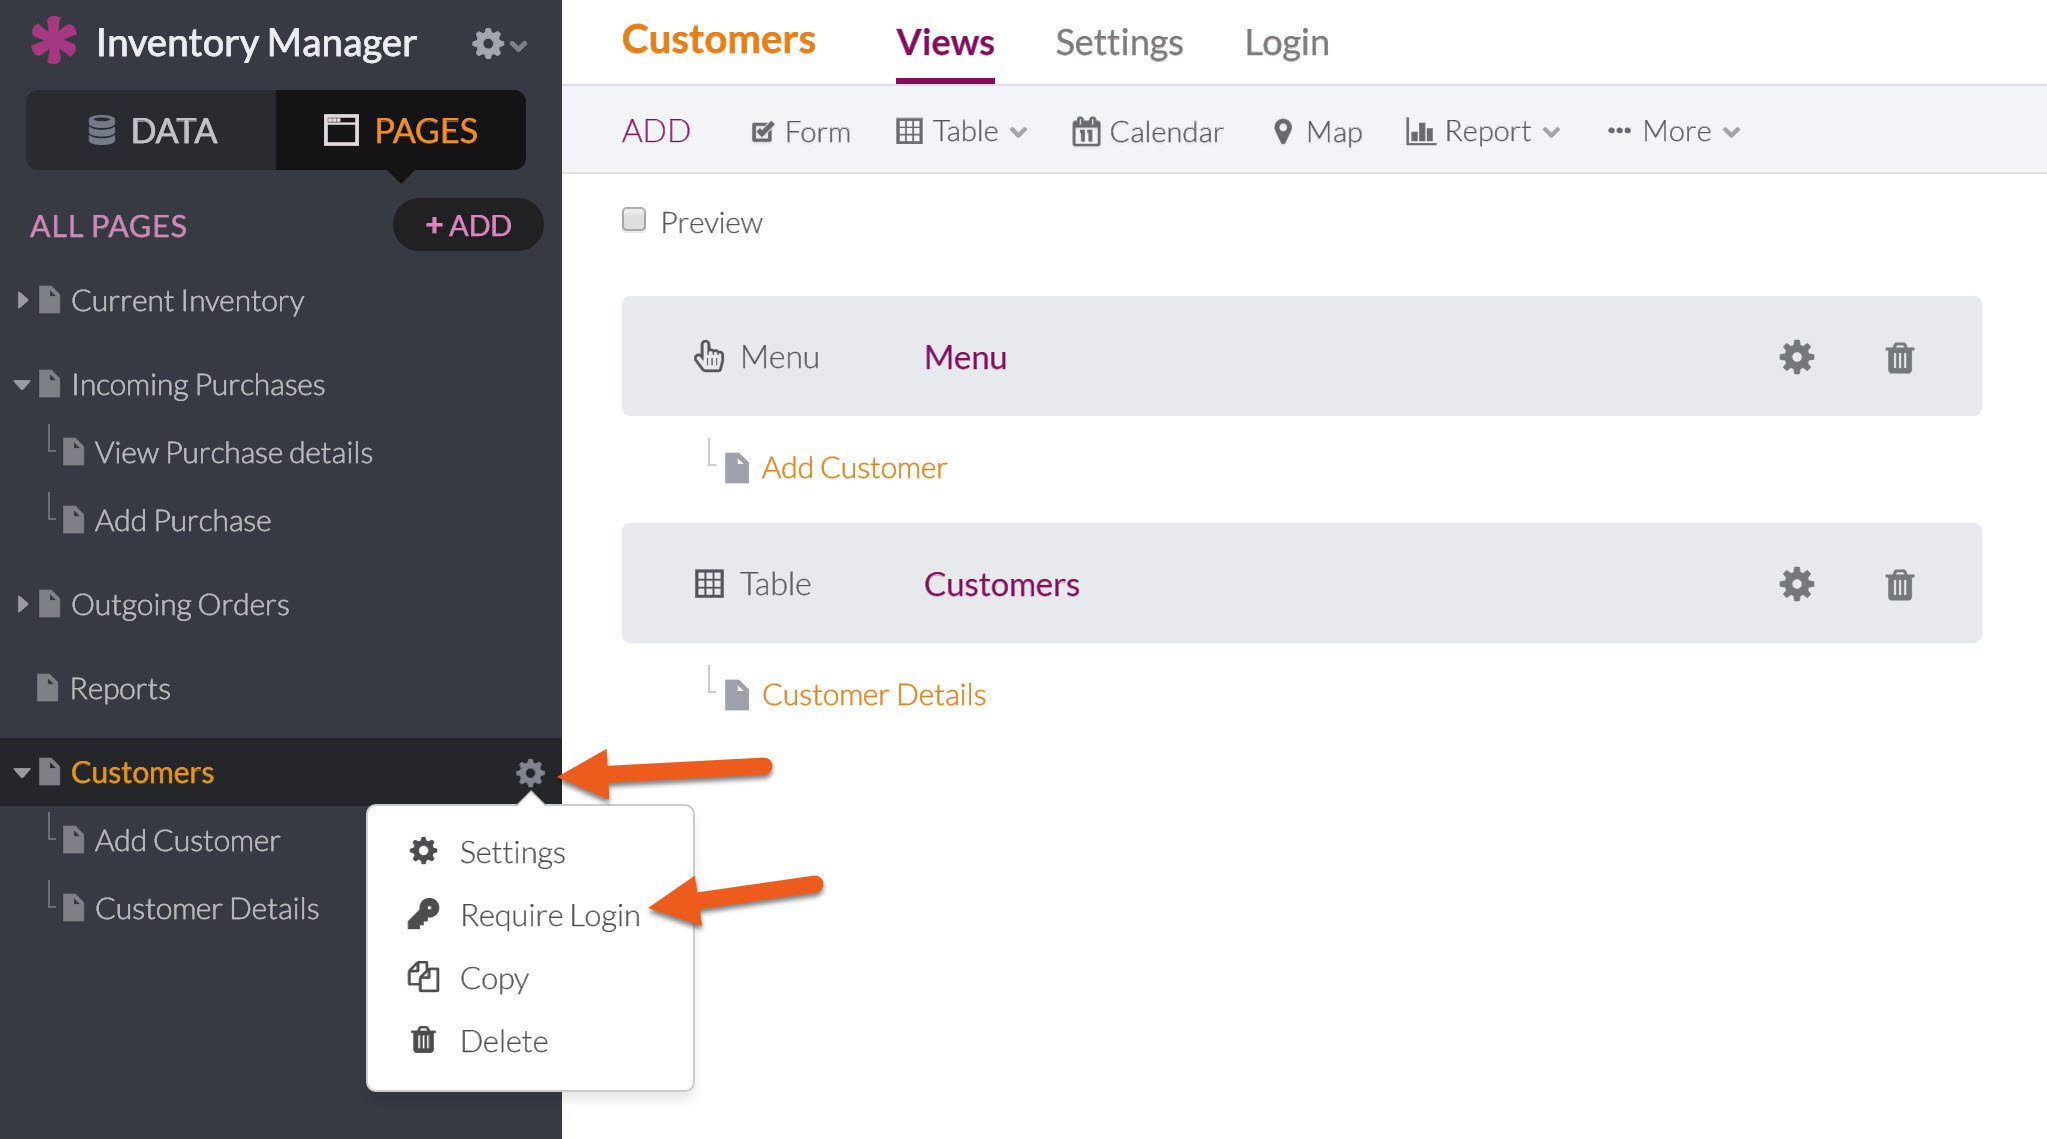This screenshot has height=1139, width=2047.
Task: Click the page icon next to Reports
Action: [47, 688]
